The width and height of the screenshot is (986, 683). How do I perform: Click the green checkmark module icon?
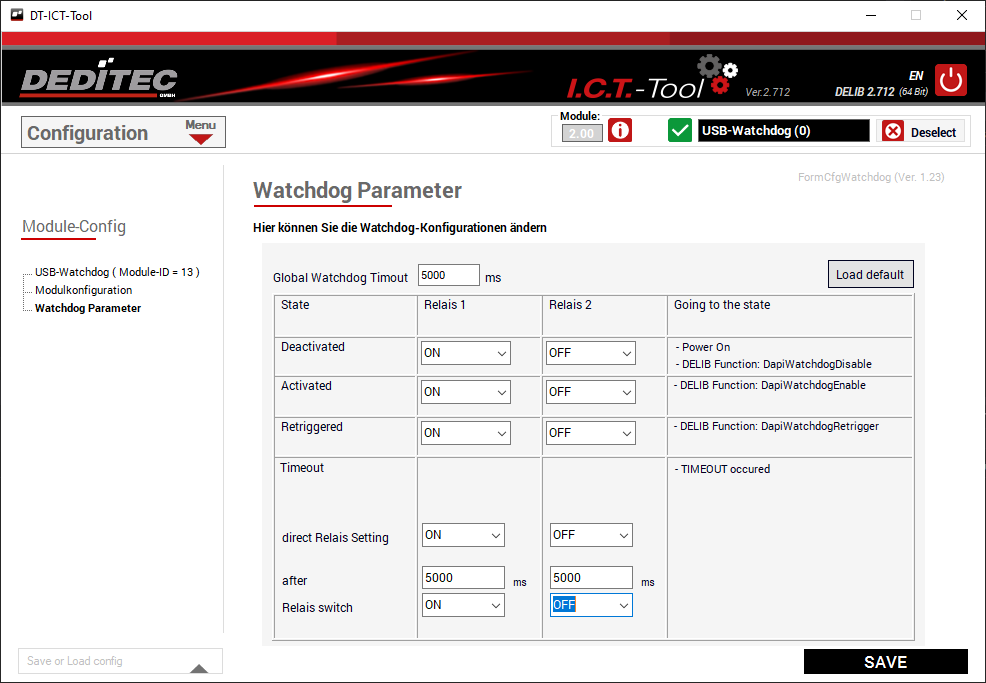click(x=680, y=131)
